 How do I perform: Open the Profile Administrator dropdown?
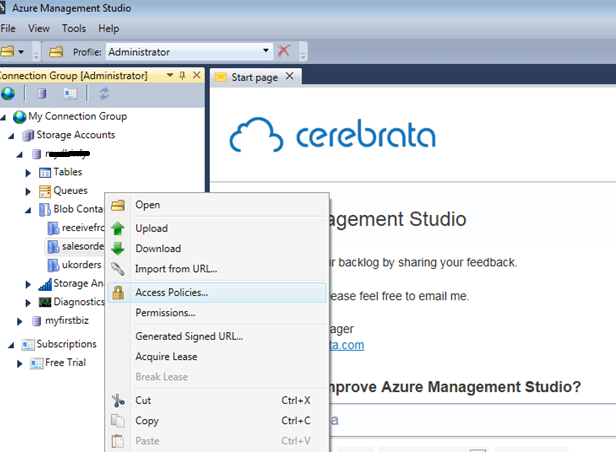point(266,51)
